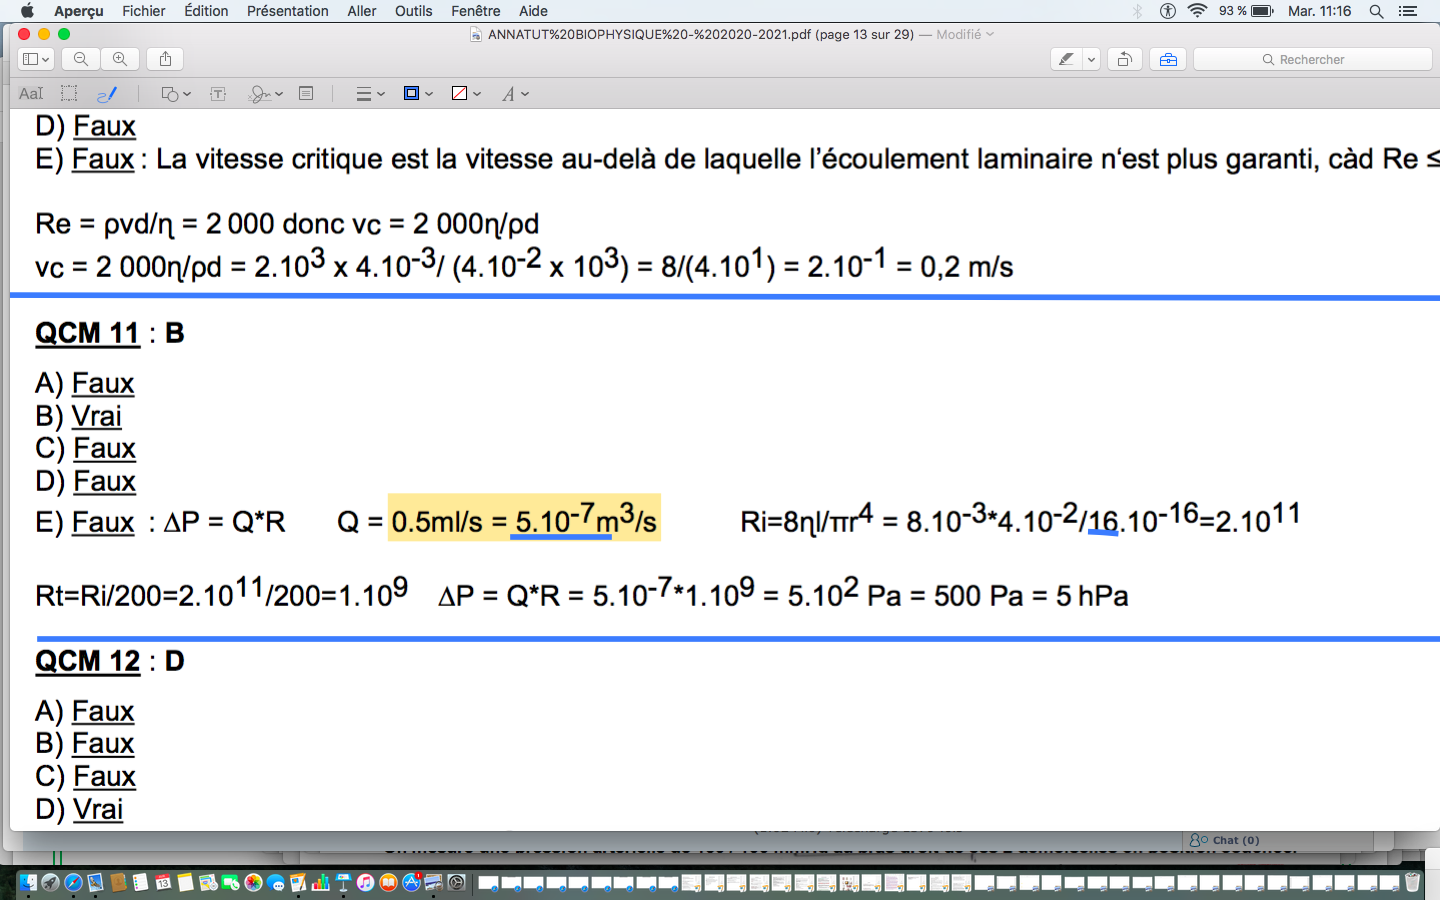This screenshot has height=900, width=1440.
Task: Rotate the page with rotate button
Action: (1124, 59)
